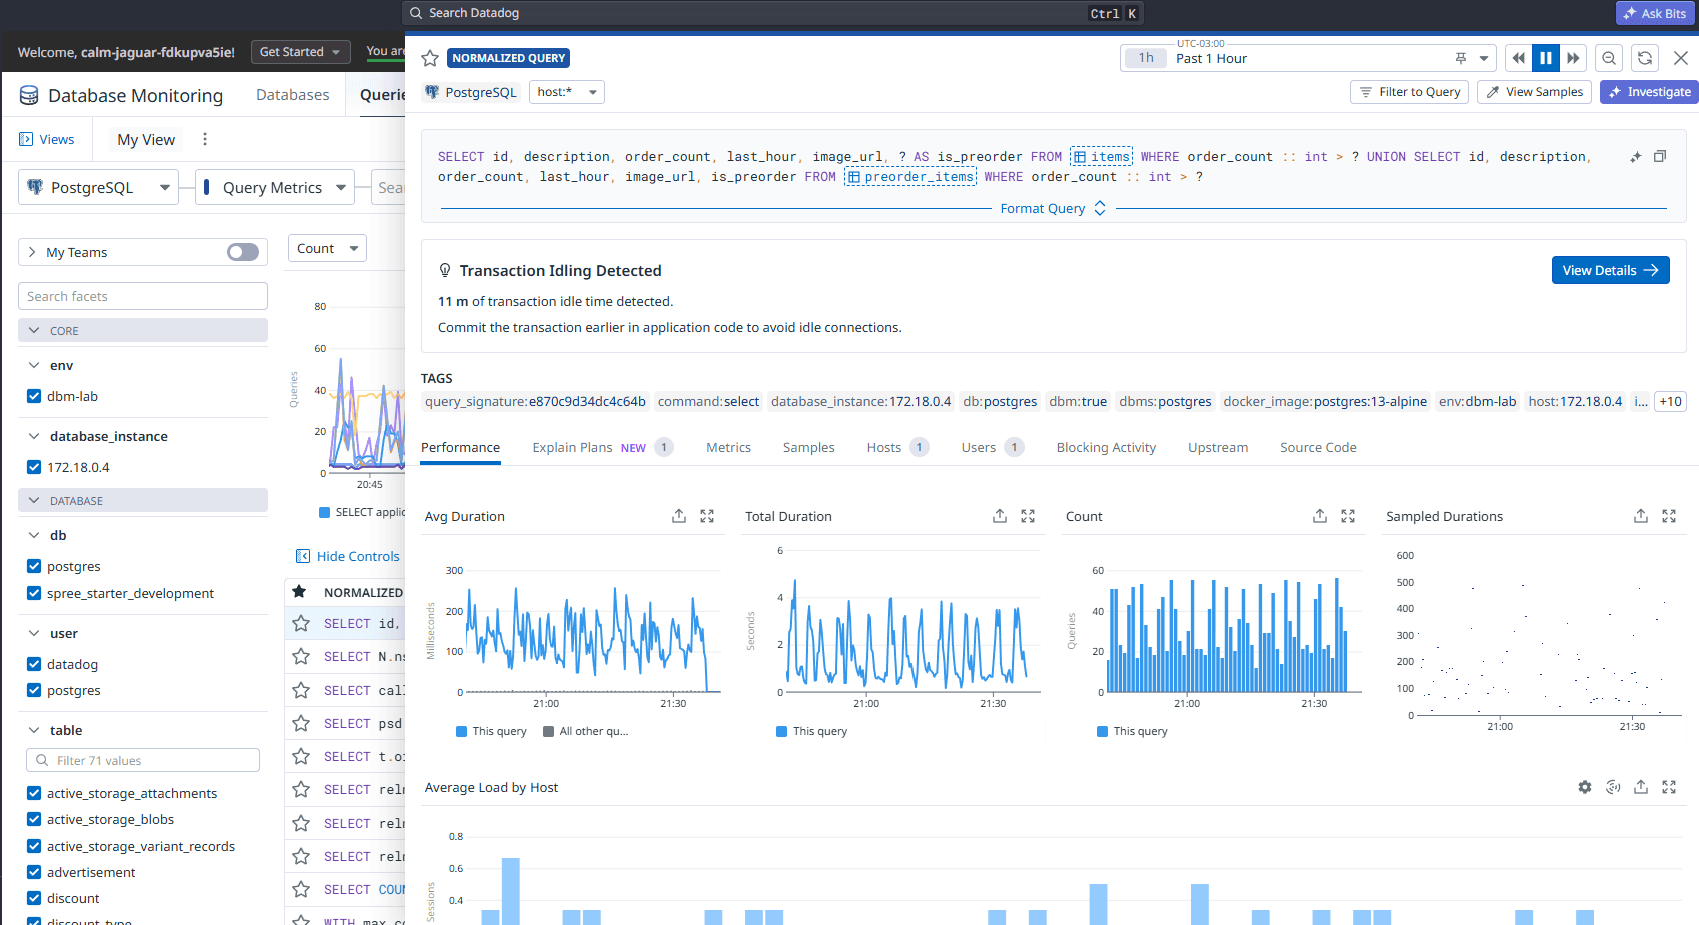This screenshot has width=1699, height=925.
Task: Open Average Load by Host settings gear
Action: tap(1585, 787)
